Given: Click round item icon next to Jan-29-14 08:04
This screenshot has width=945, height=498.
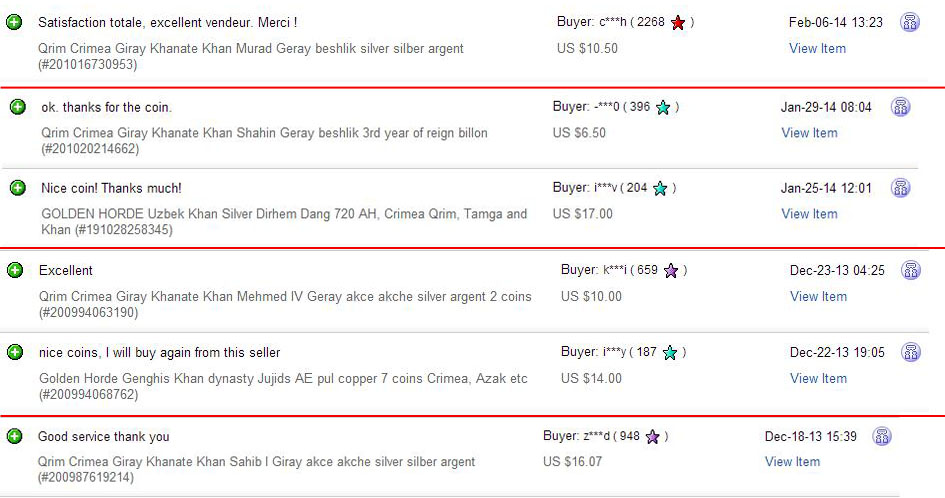Looking at the screenshot, I should point(900,107).
